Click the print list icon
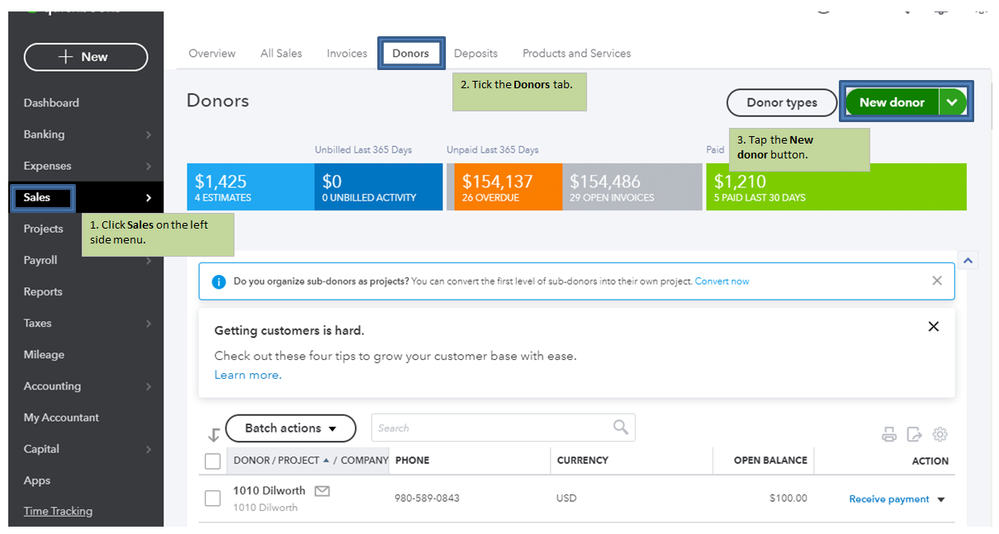The width and height of the screenshot is (999, 534). 888,434
